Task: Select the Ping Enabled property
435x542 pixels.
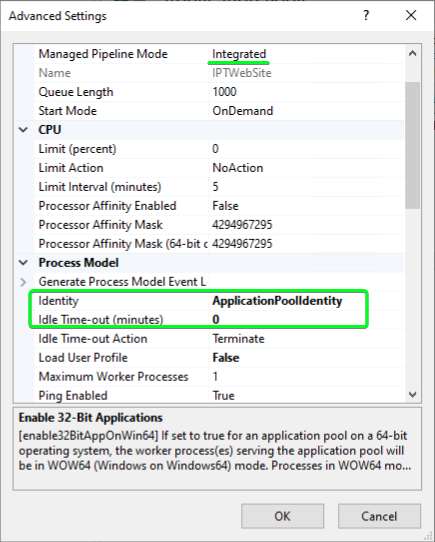Action: (x=73, y=396)
